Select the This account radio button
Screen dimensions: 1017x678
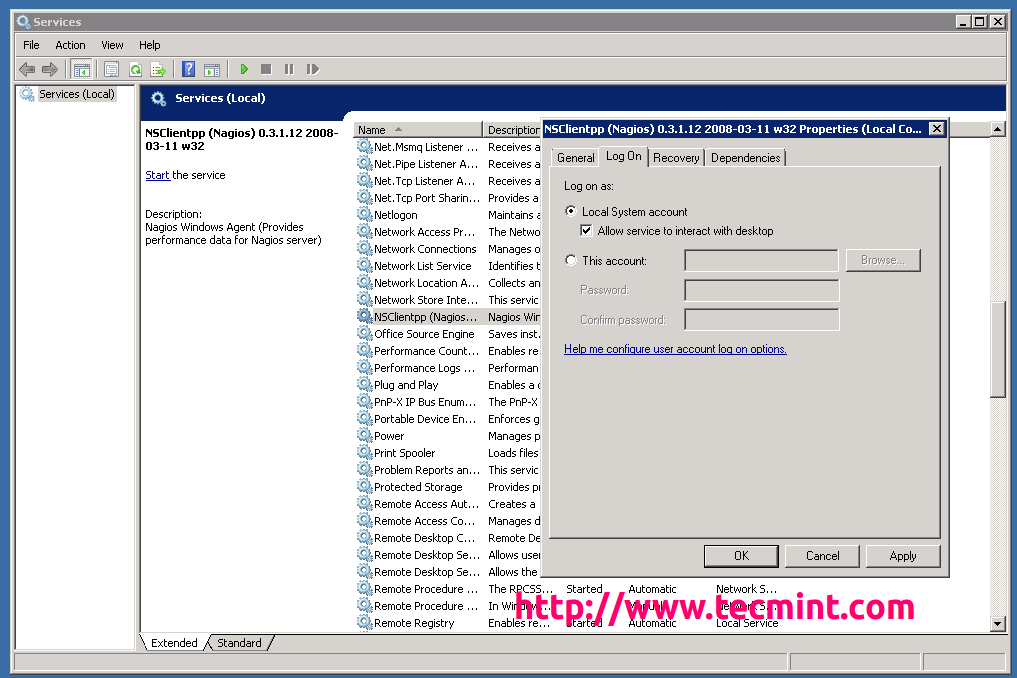click(571, 261)
